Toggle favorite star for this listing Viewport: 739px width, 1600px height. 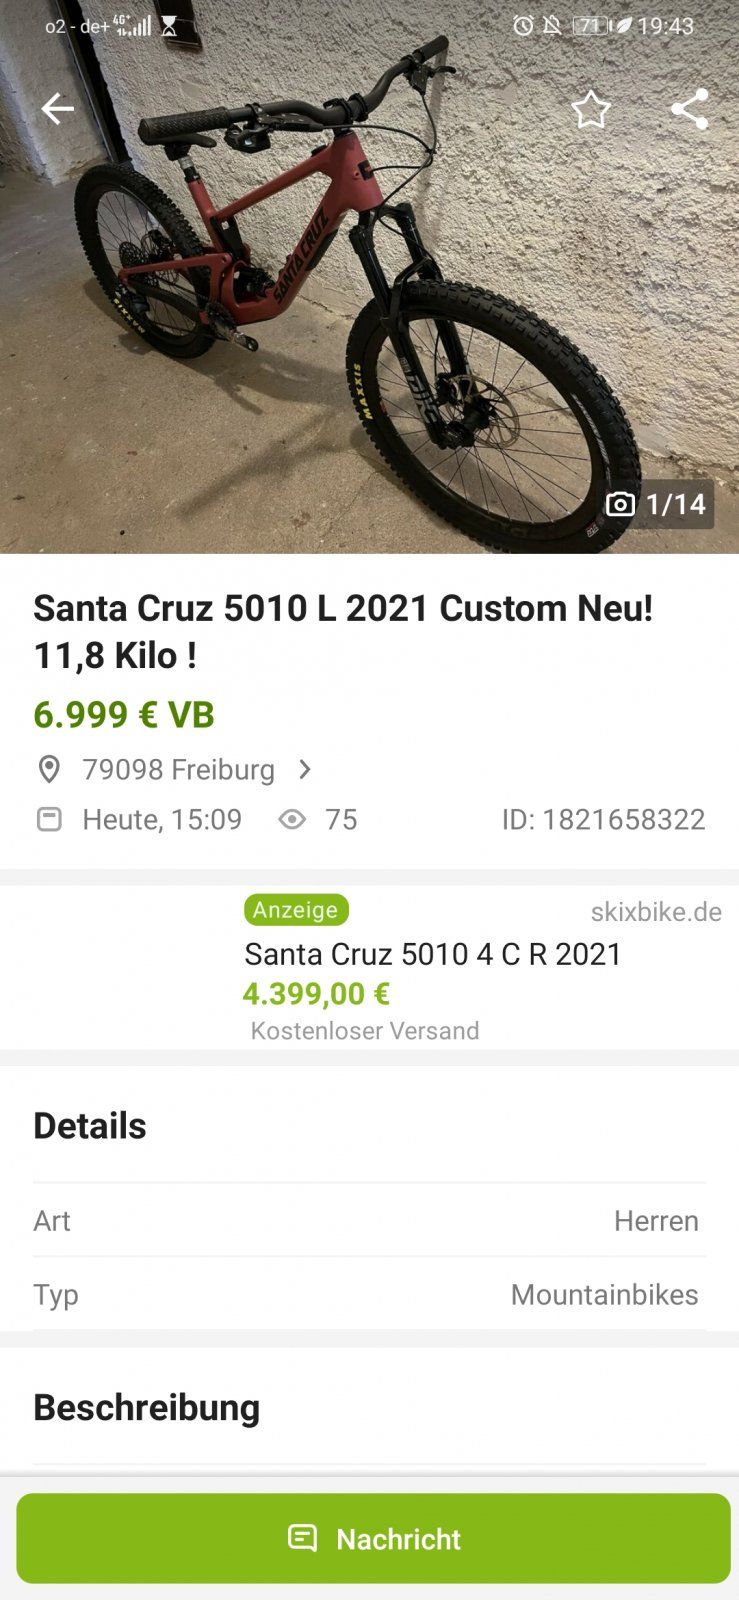click(x=590, y=109)
